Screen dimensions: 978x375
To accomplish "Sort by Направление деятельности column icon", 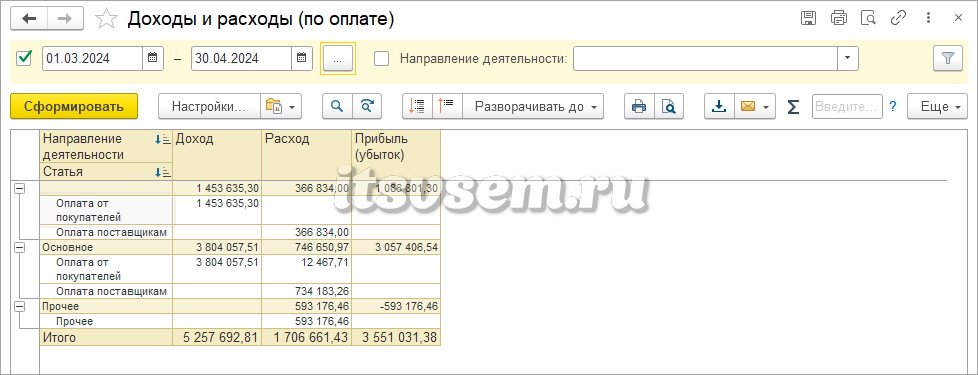I will [x=163, y=140].
